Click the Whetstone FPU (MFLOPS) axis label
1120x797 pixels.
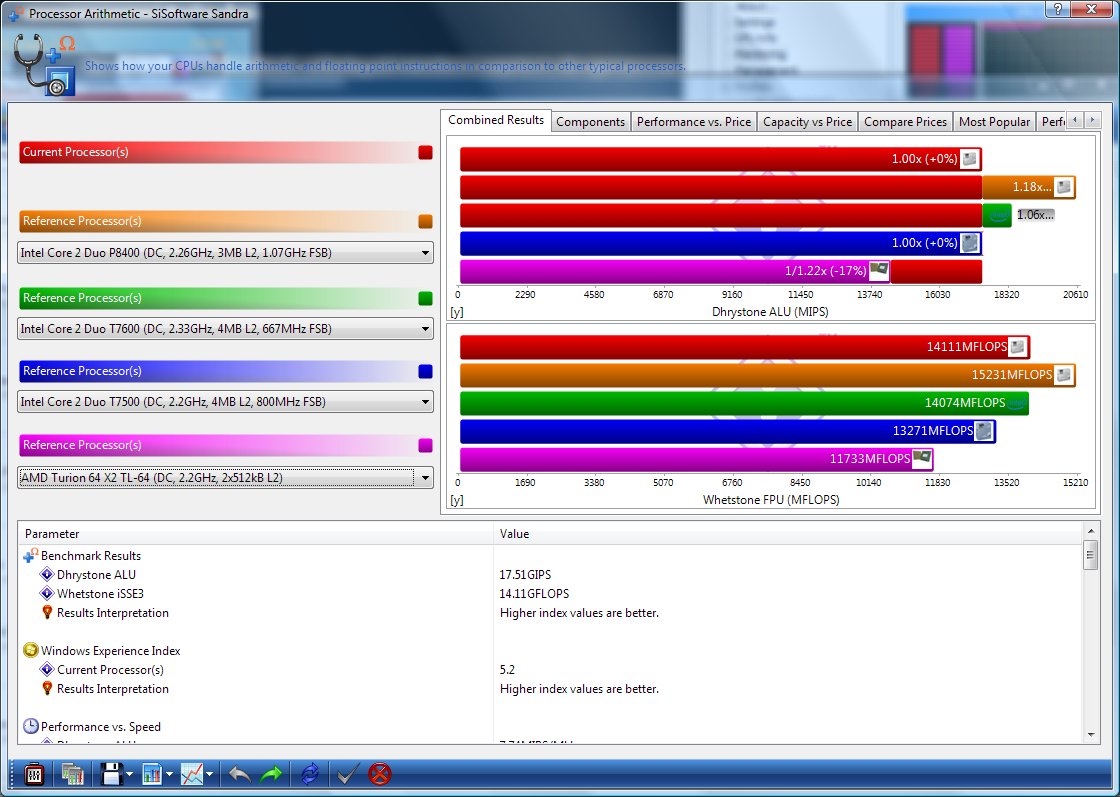771,500
